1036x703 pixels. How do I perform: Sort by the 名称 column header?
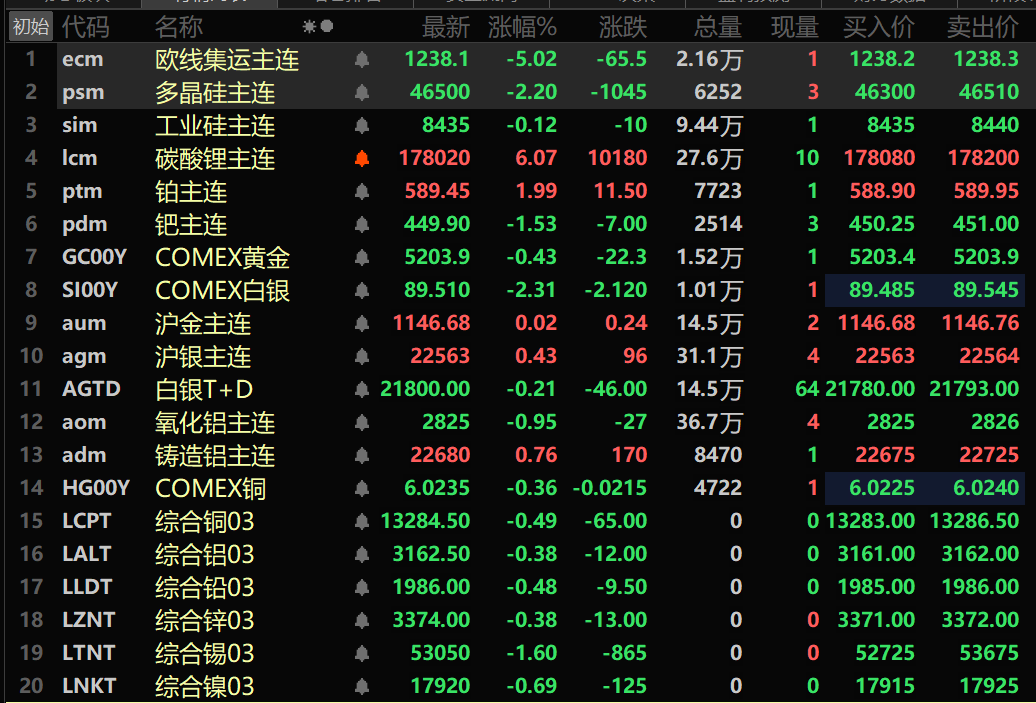click(178, 27)
